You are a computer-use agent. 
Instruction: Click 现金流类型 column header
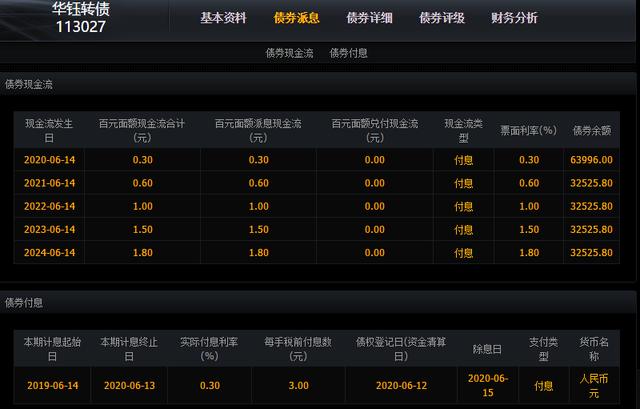tap(463, 131)
